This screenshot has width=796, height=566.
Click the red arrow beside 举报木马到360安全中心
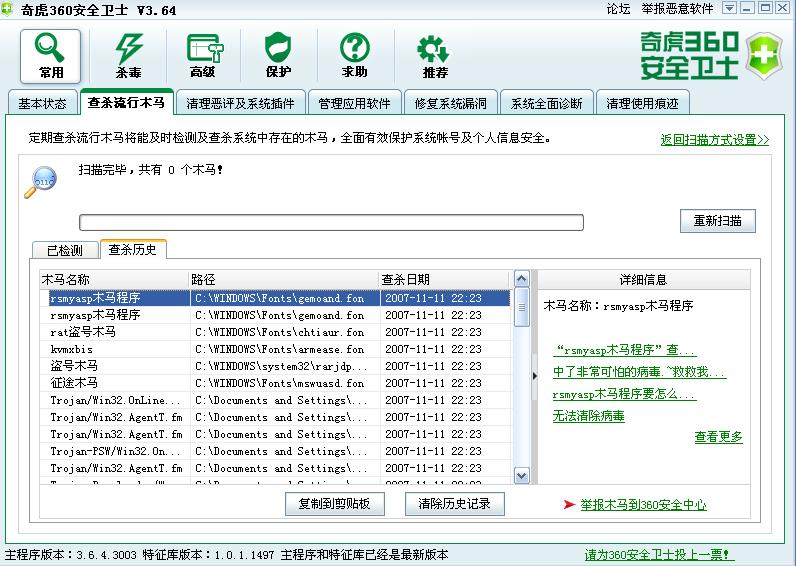(569, 505)
